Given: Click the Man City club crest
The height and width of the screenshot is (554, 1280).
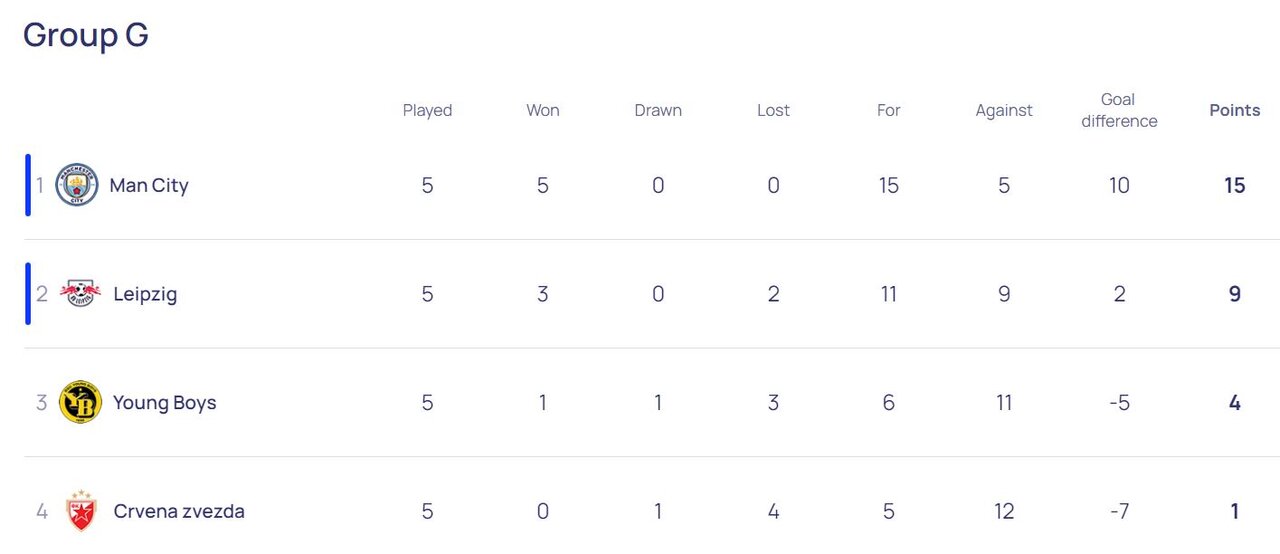Looking at the screenshot, I should click(77, 185).
